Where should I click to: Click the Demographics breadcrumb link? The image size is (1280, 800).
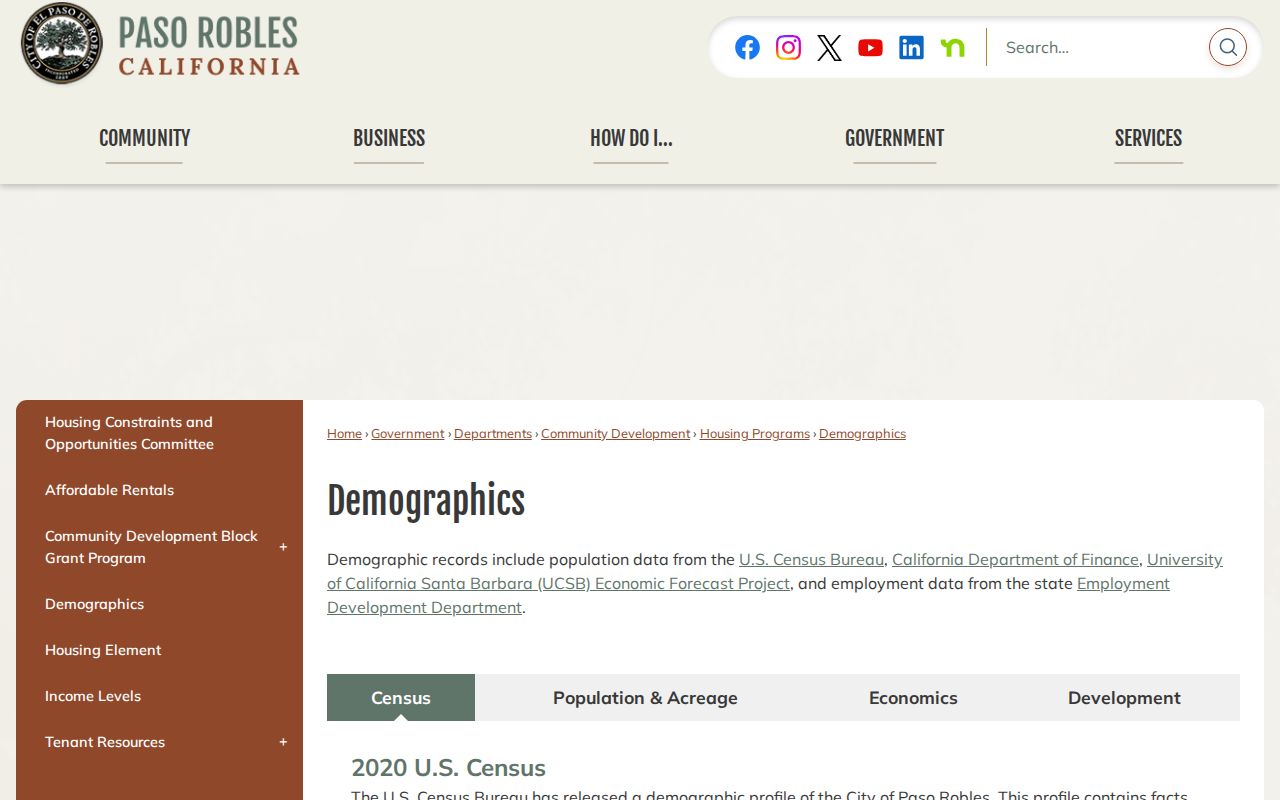pos(862,434)
